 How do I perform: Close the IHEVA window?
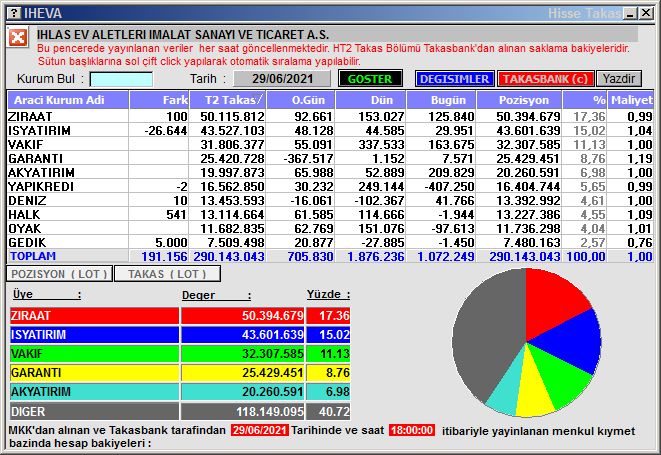[645, 13]
